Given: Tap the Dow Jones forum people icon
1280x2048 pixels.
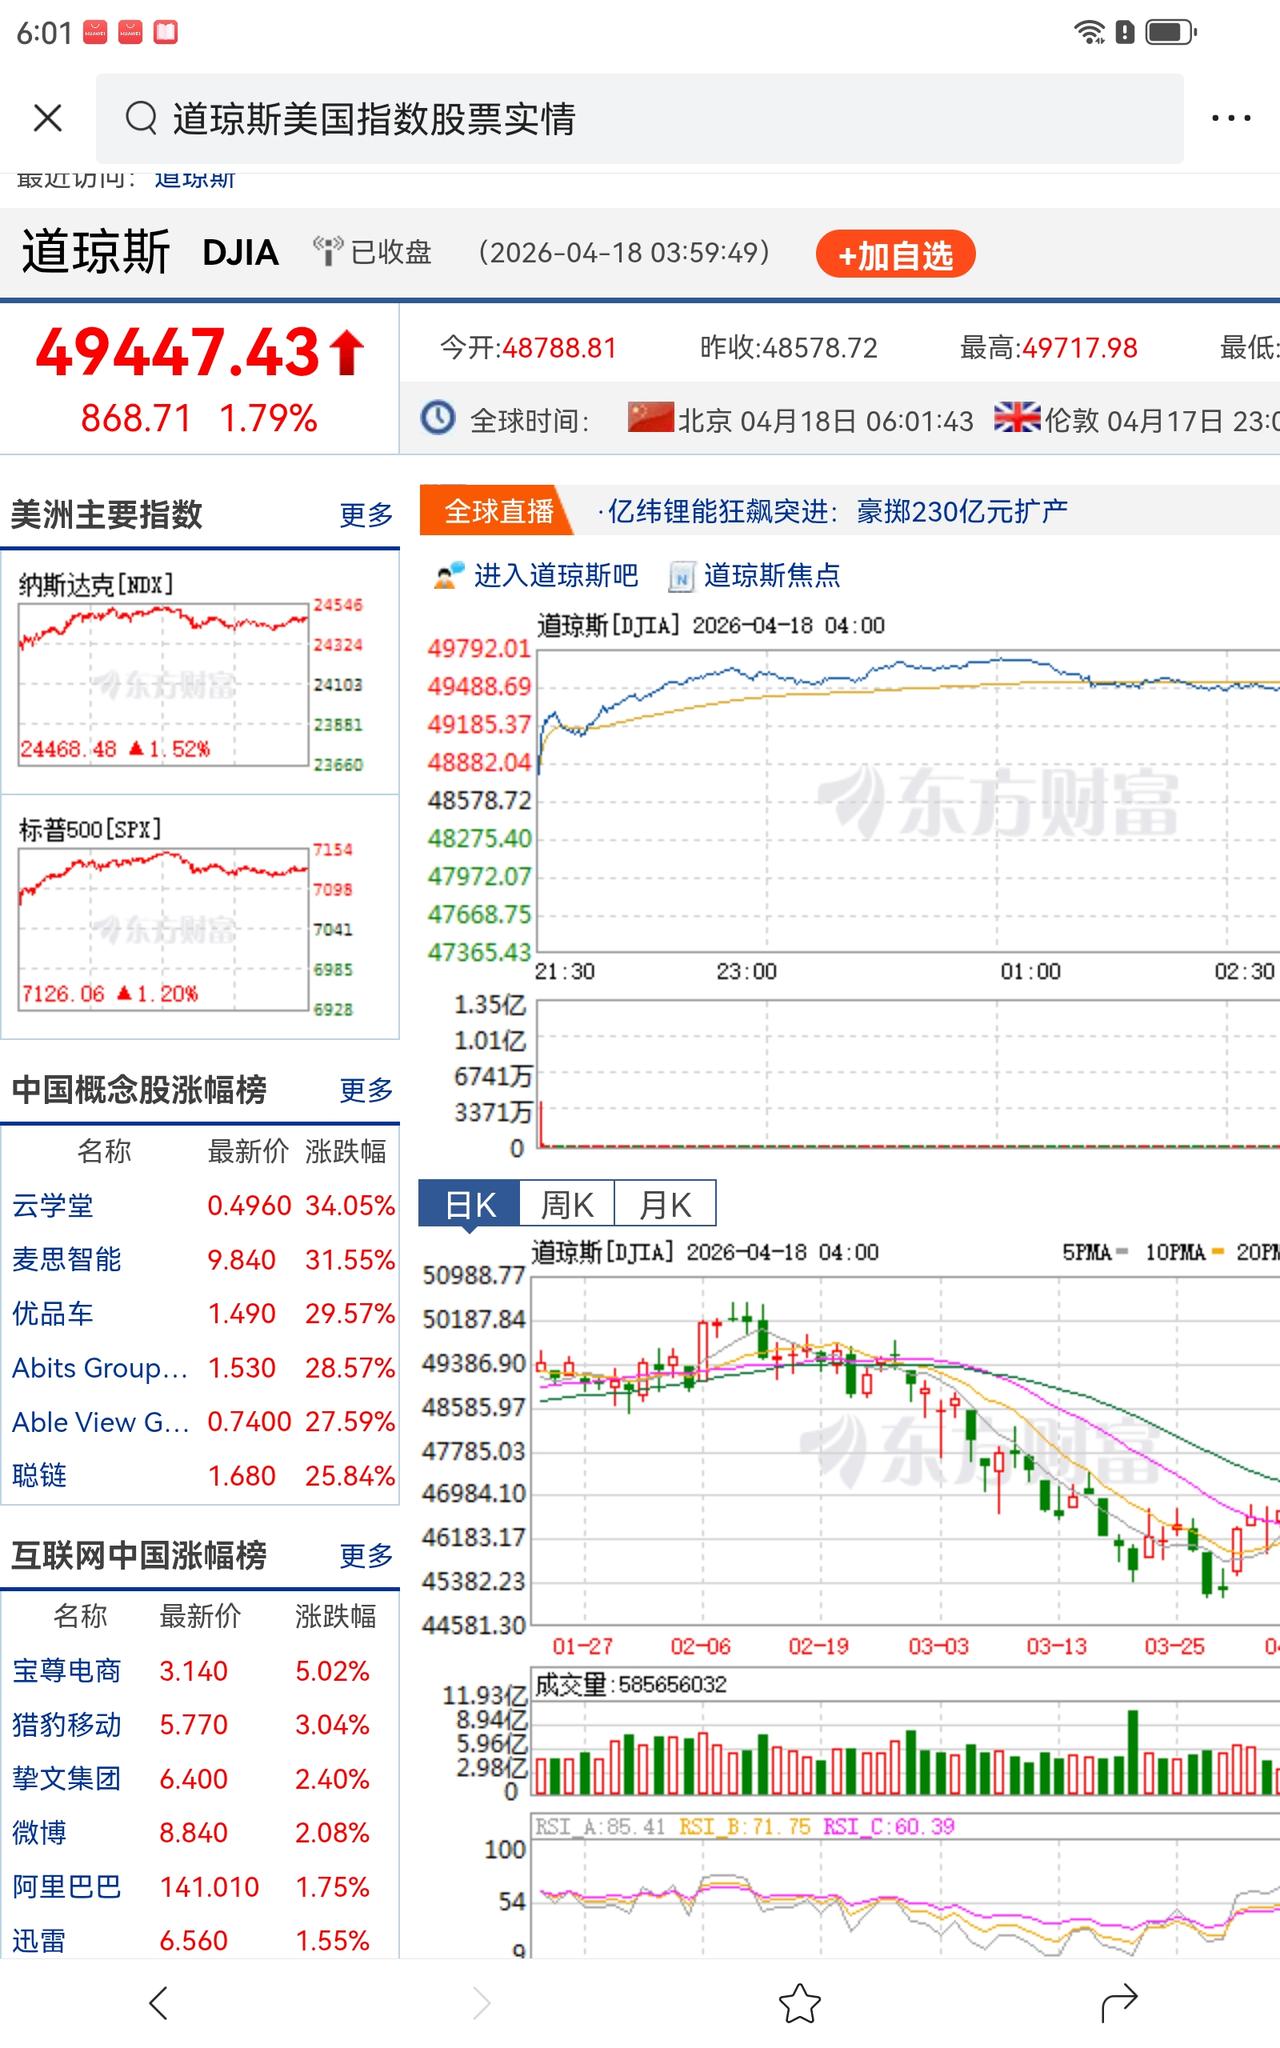Looking at the screenshot, I should (x=449, y=575).
